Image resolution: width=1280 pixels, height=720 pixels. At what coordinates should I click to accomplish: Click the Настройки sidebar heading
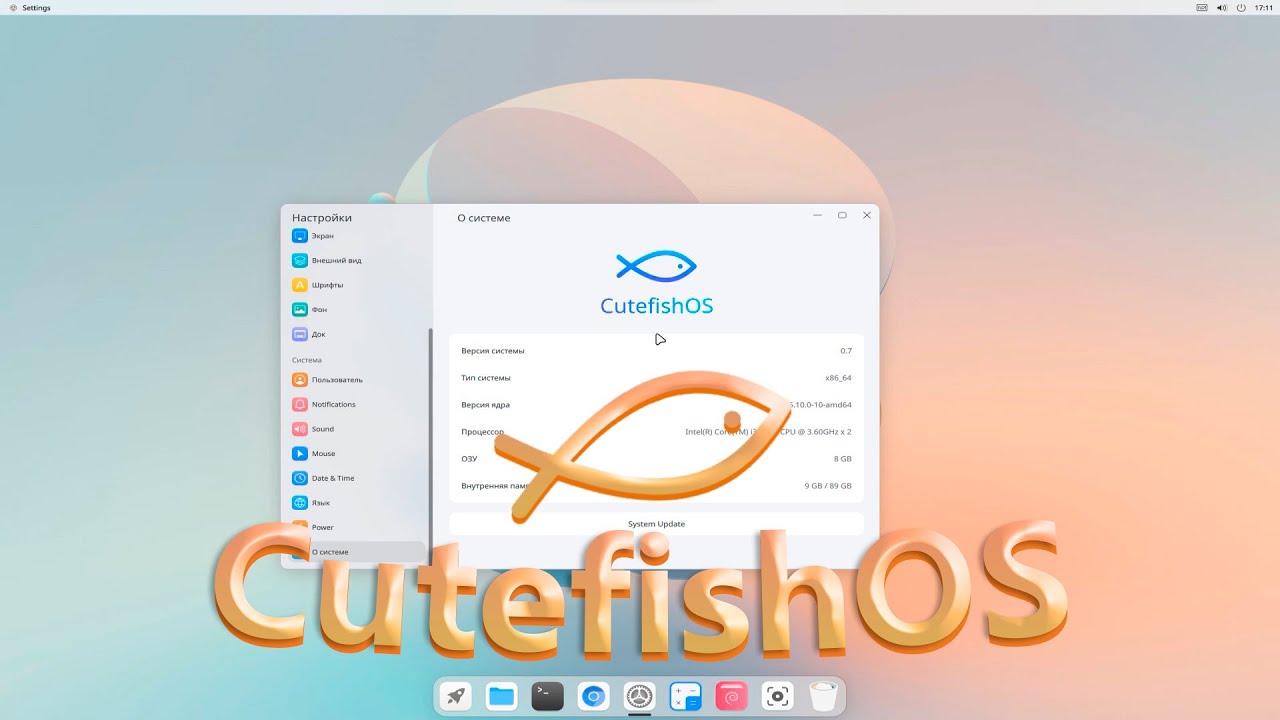click(x=322, y=218)
